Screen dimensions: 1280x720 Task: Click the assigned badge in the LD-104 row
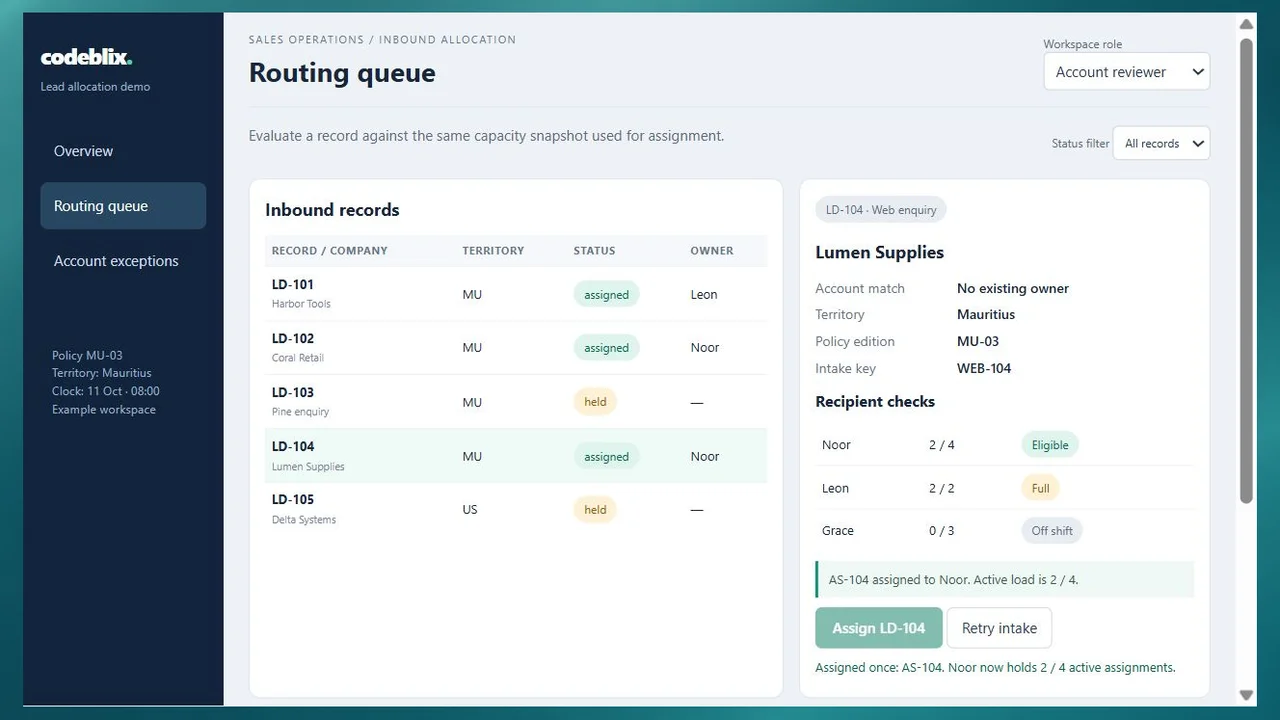click(x=606, y=457)
